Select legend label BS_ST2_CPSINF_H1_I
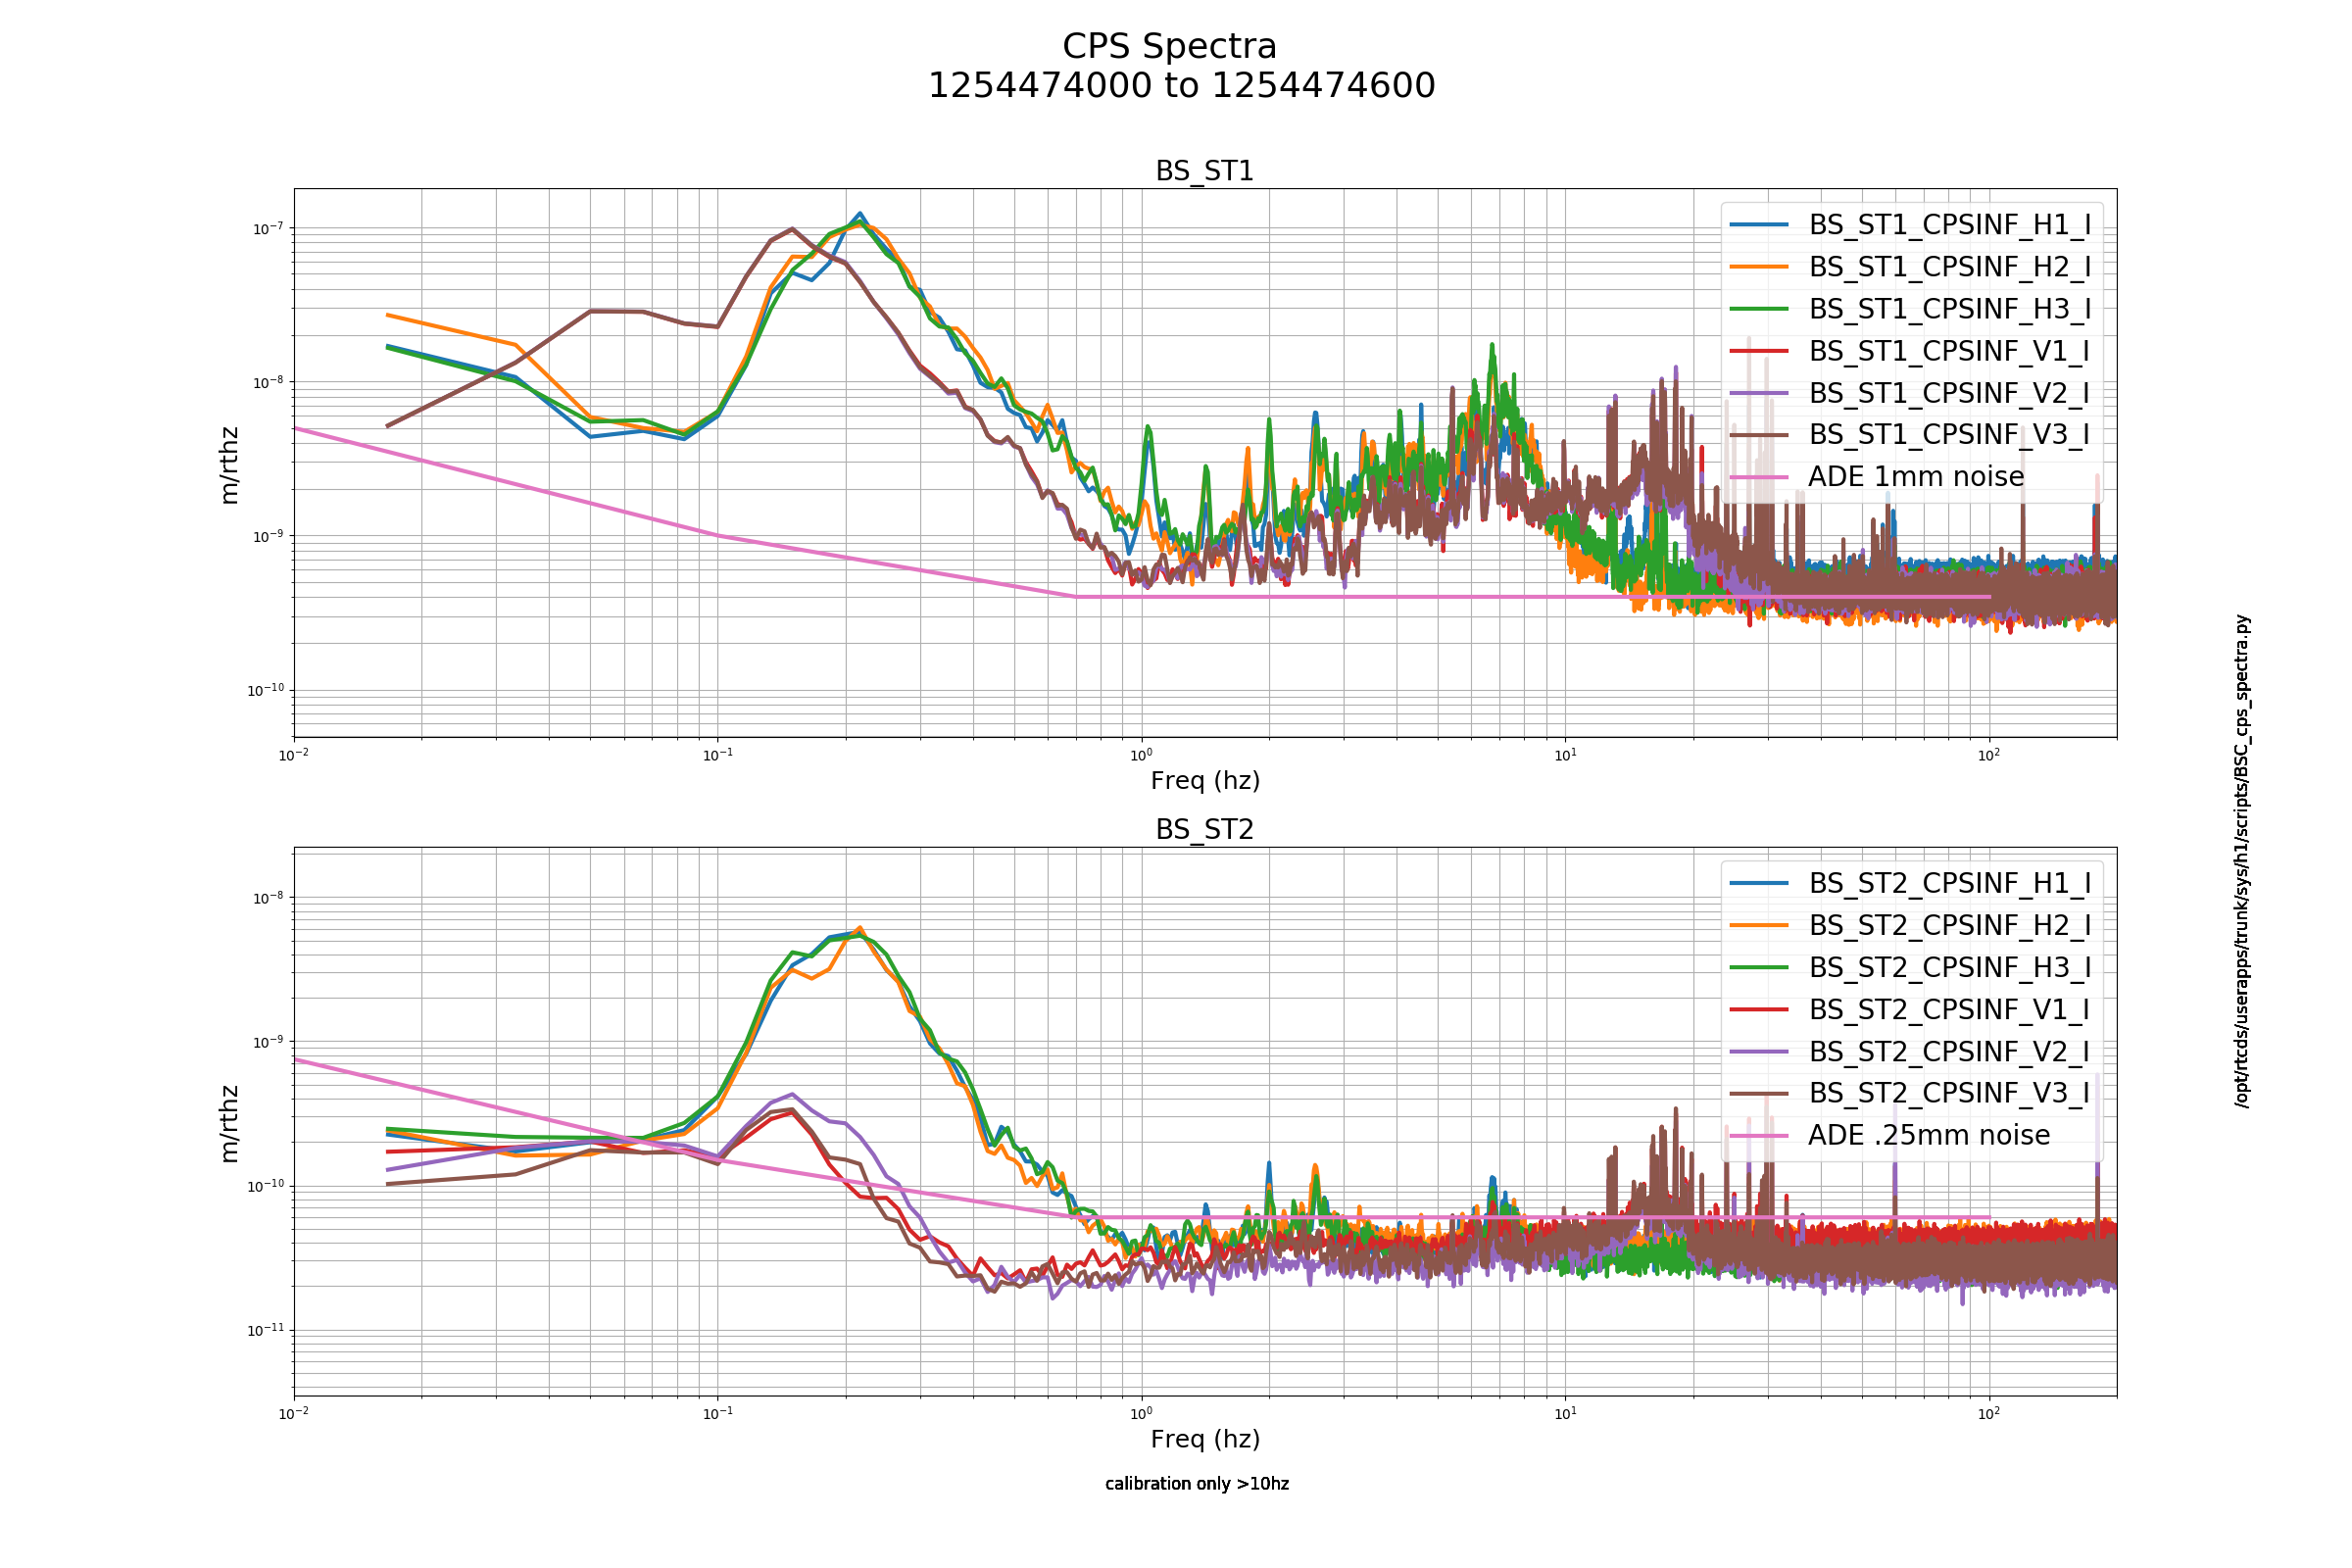Viewport: 2352px width, 1568px height. click(x=1949, y=883)
